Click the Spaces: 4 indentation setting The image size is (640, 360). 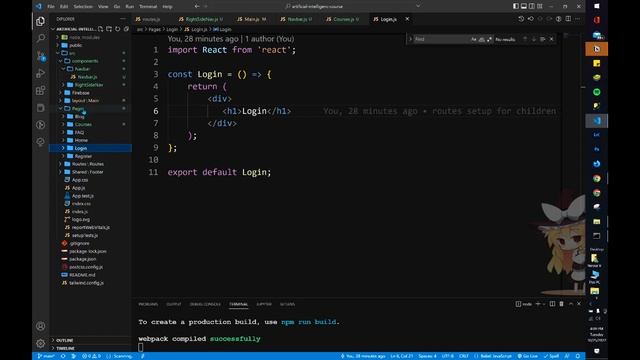(x=427, y=356)
